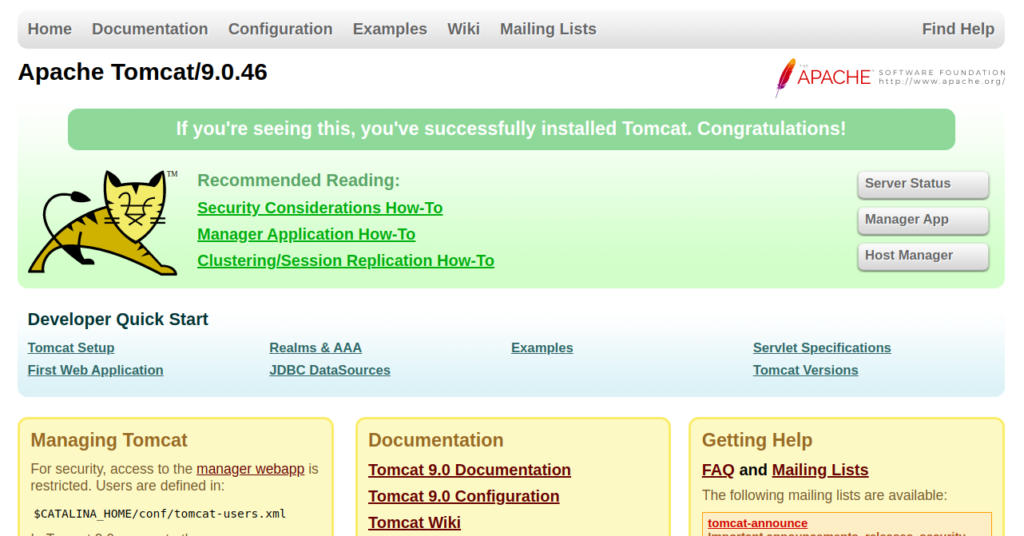This screenshot has height=536, width=1024.
Task: Click the $CATALINA_HOME/conf/tomcat-users.xml path text
Action: pos(160,514)
